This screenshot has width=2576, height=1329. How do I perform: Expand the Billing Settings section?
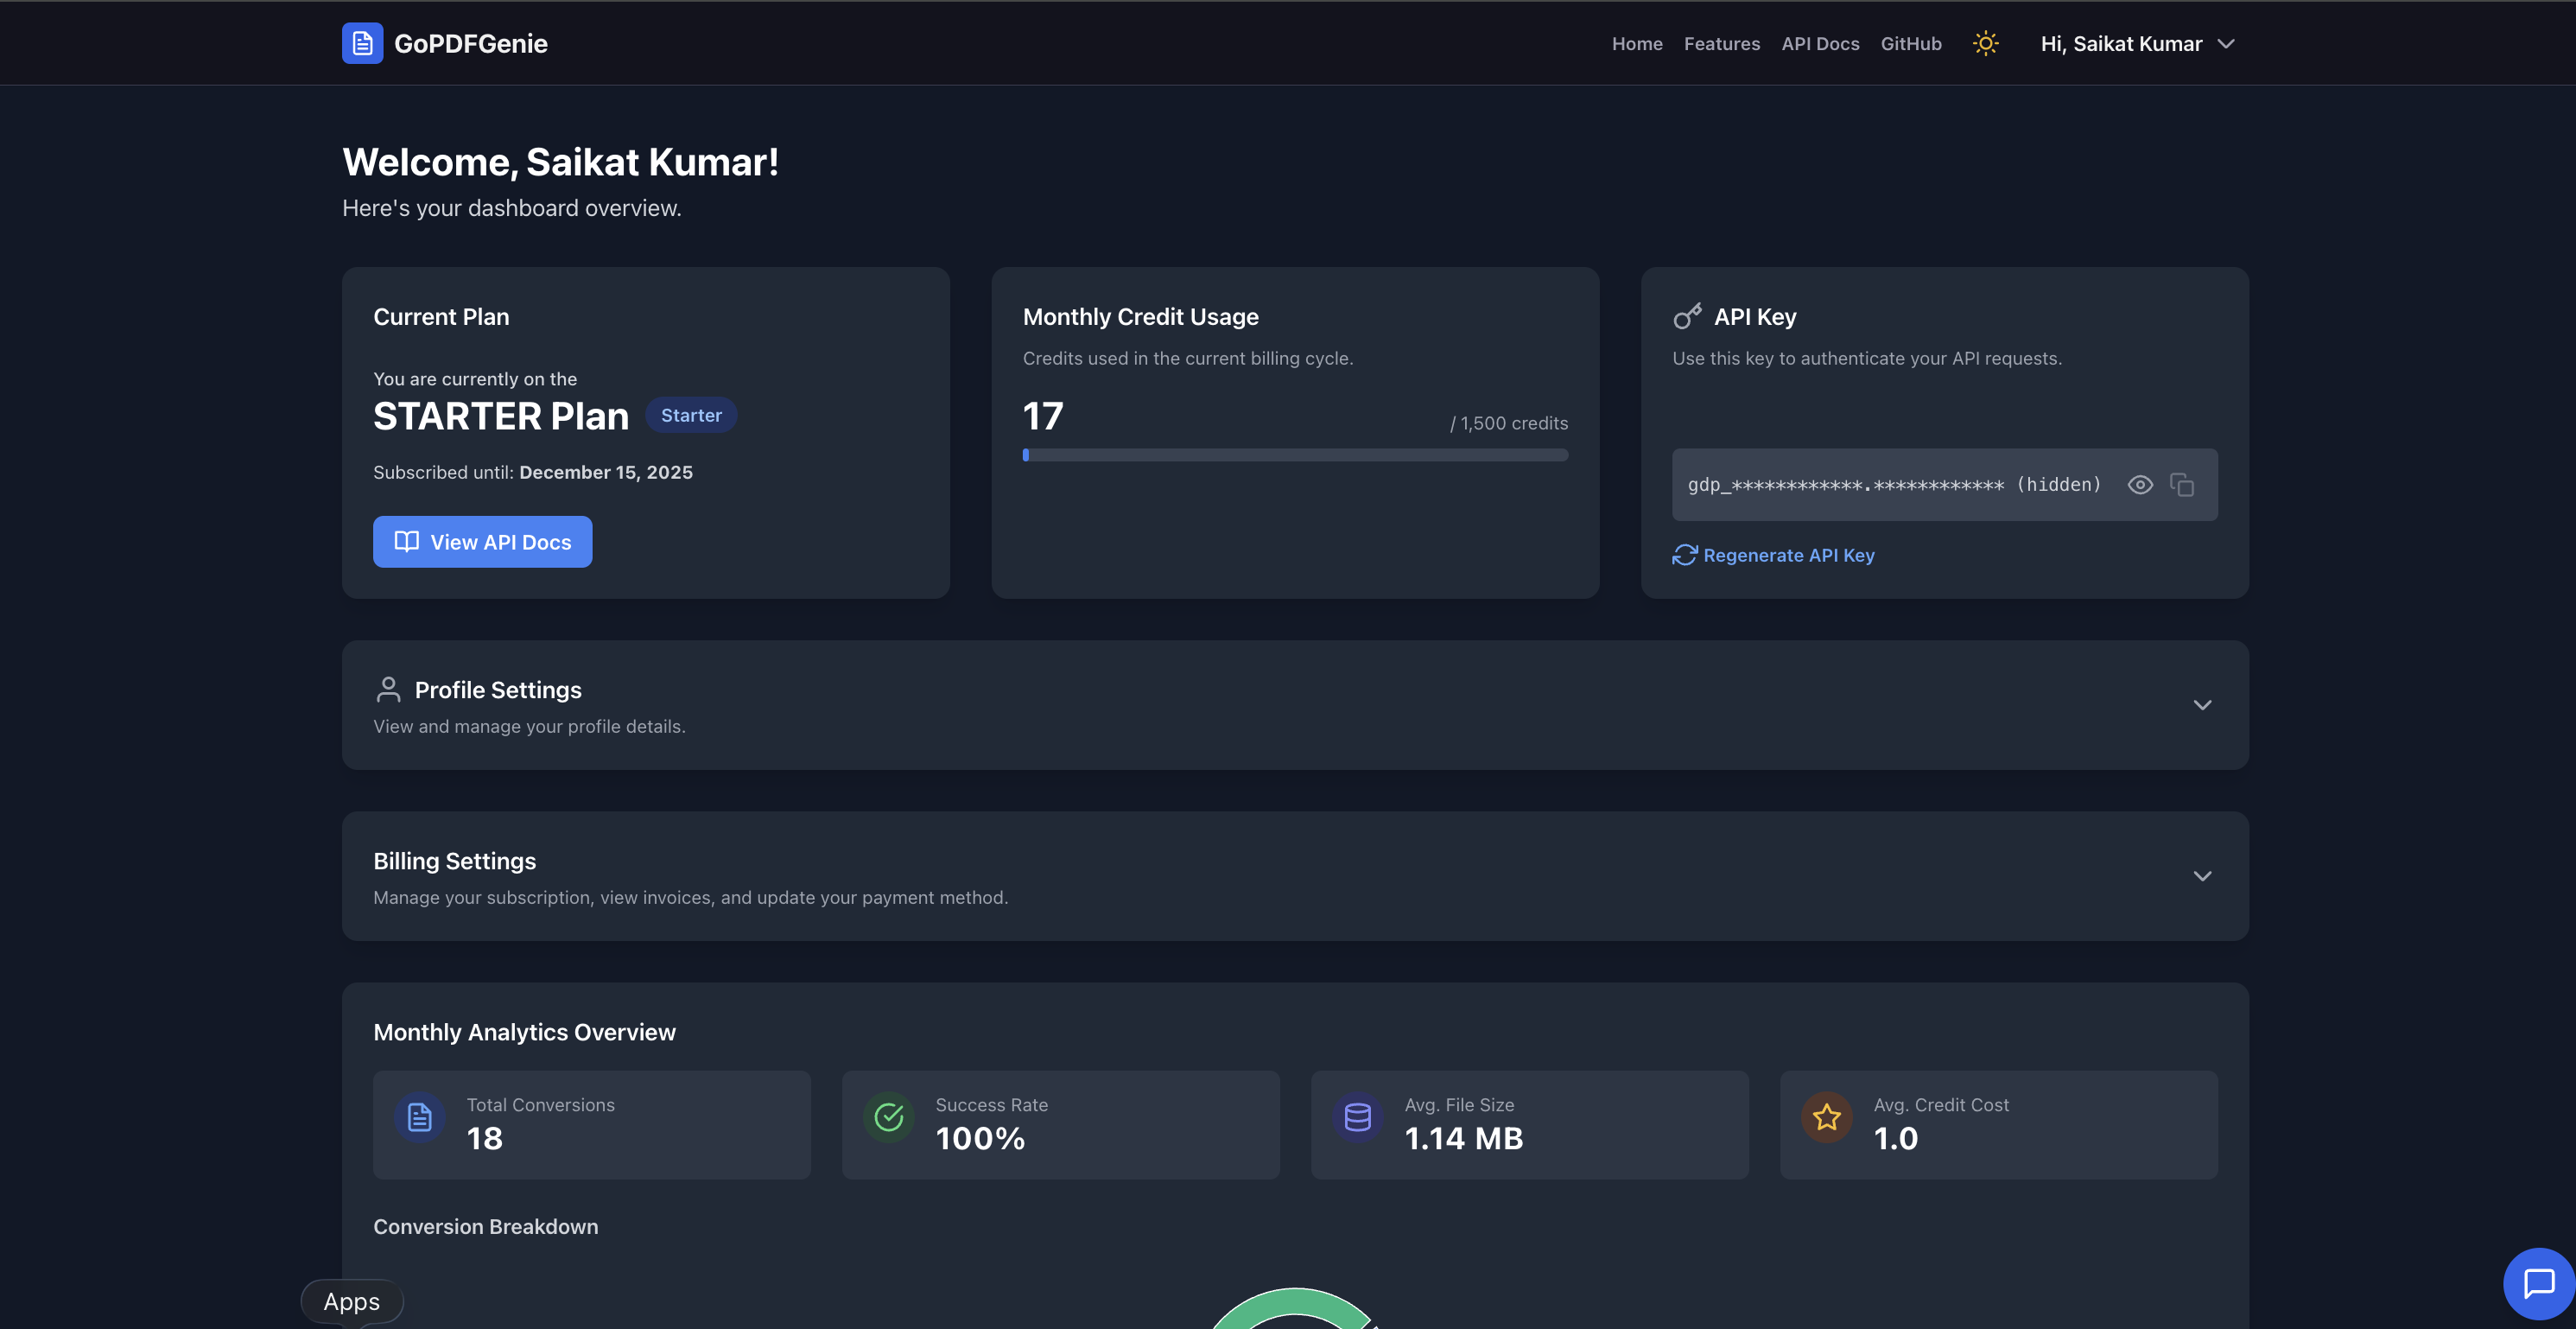2202,876
